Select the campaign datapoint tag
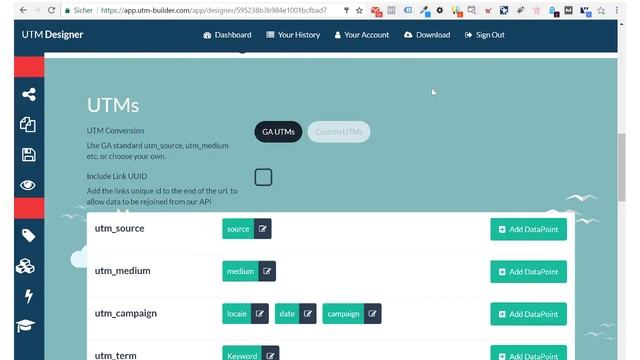Viewport: 640px width, 360px height. pos(343,314)
